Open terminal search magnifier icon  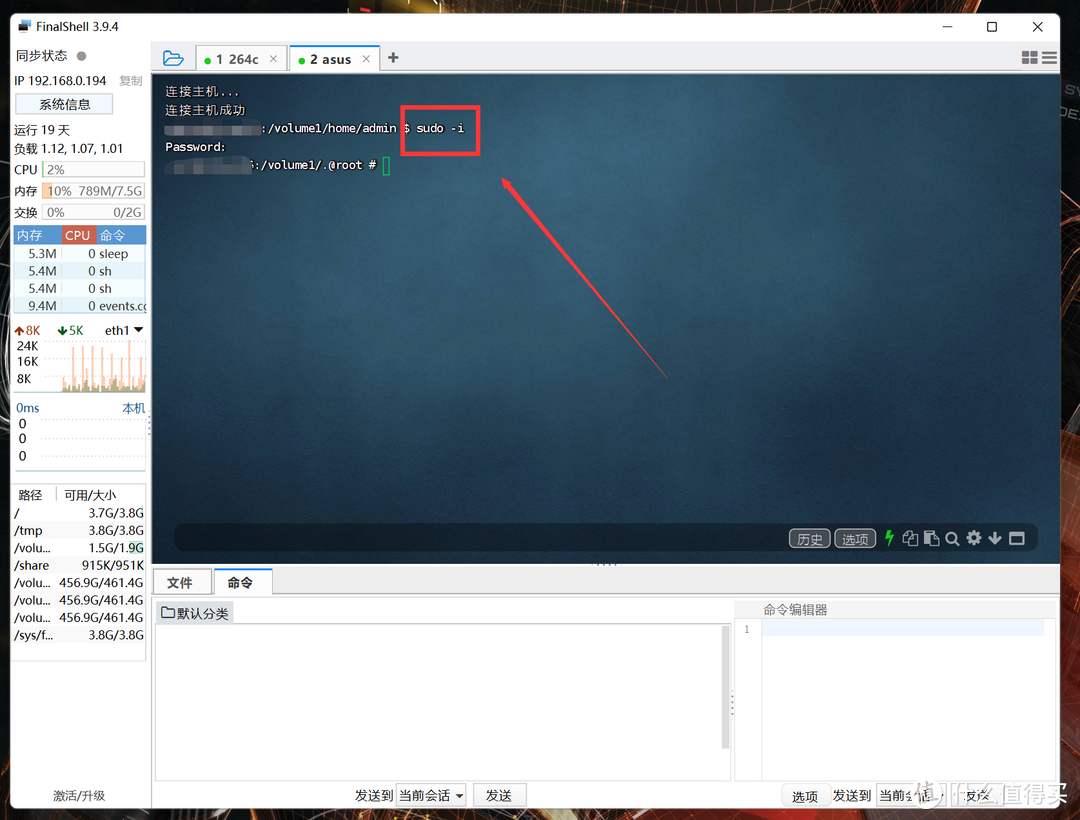pyautogui.click(x=952, y=538)
